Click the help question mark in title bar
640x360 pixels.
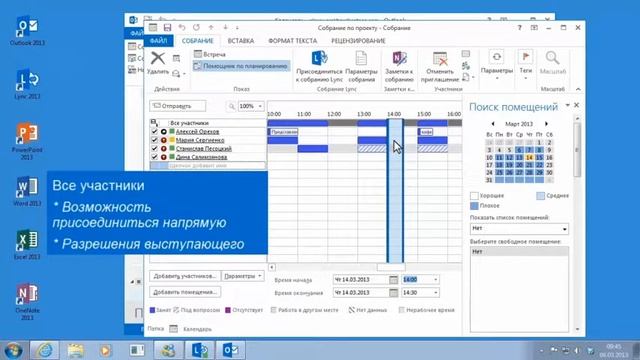(519, 28)
